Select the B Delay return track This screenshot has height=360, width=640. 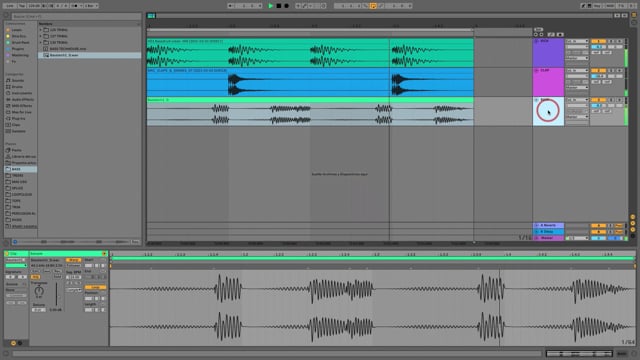(x=548, y=231)
